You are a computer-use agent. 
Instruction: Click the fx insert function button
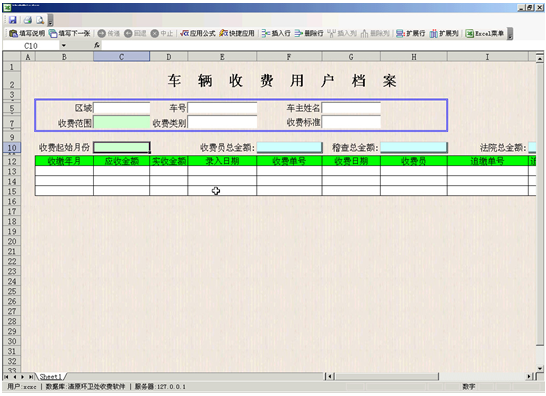click(97, 45)
